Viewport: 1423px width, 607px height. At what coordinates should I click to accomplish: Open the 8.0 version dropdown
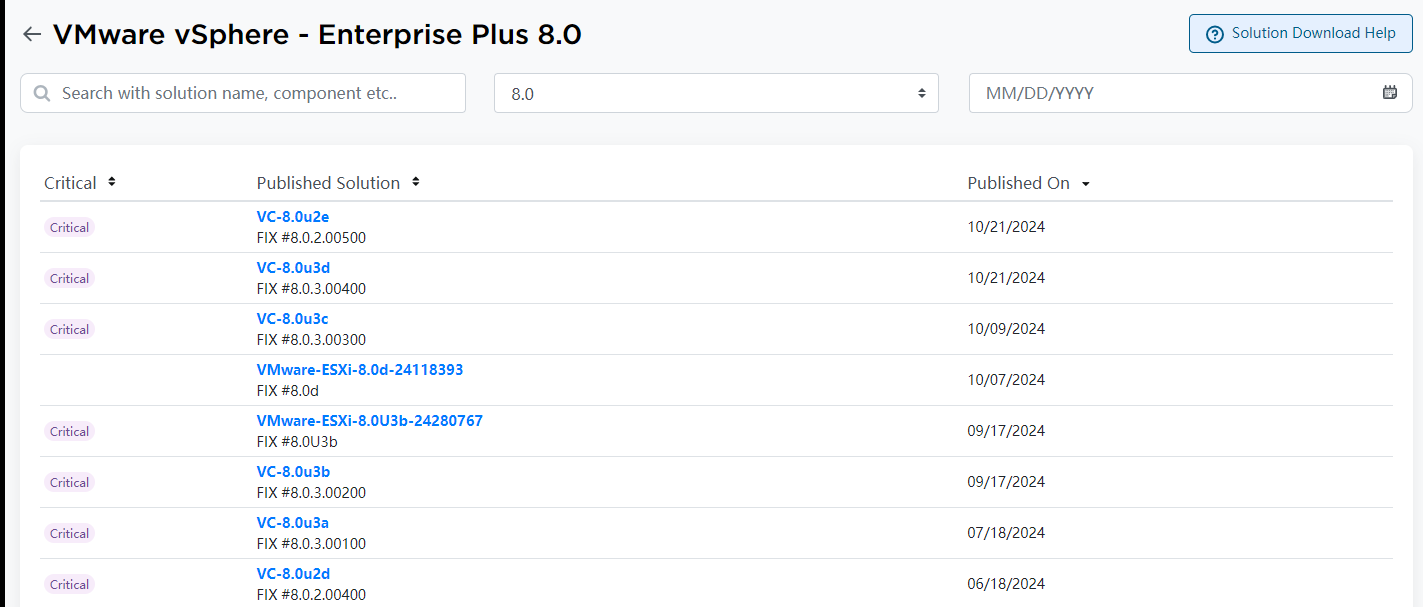(x=716, y=93)
